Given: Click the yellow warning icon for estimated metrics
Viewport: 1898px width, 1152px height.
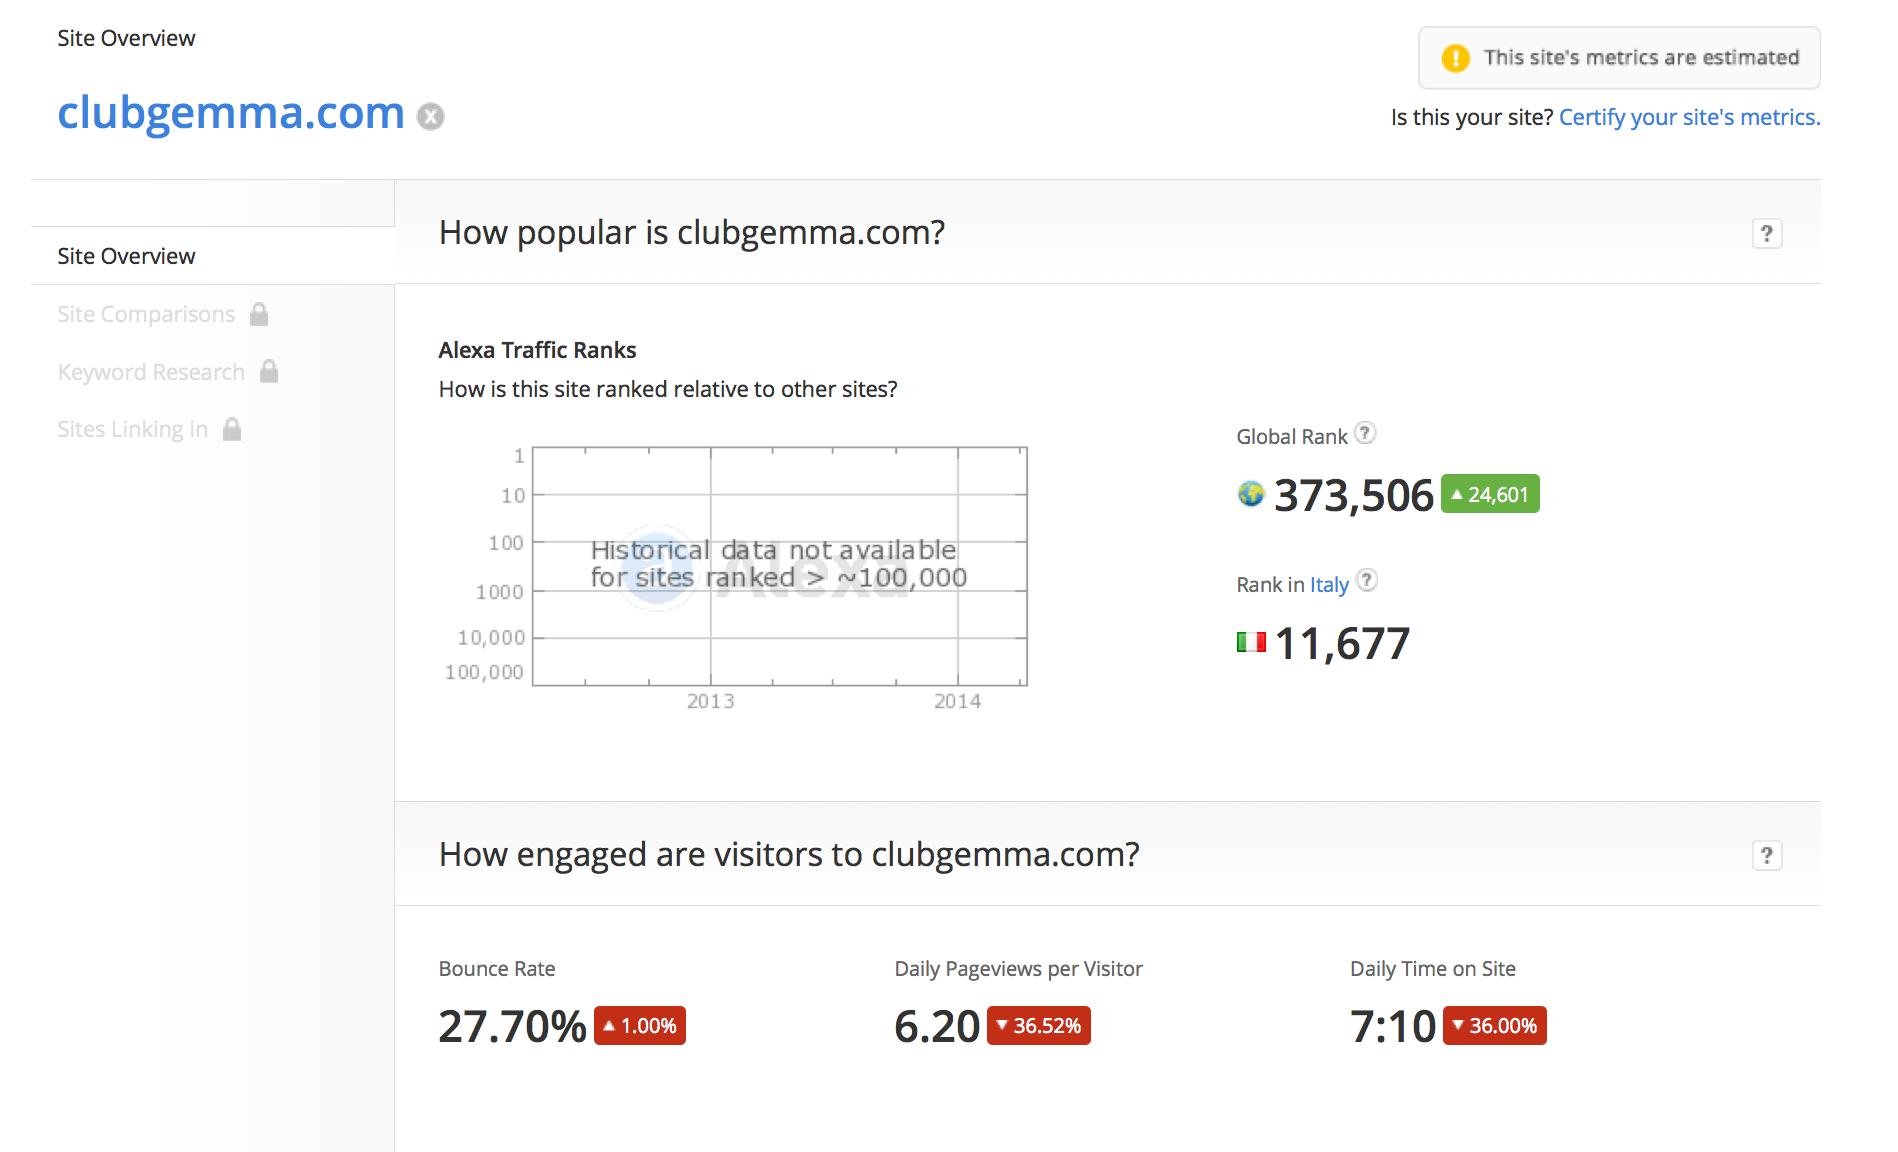Looking at the screenshot, I should click(1456, 58).
